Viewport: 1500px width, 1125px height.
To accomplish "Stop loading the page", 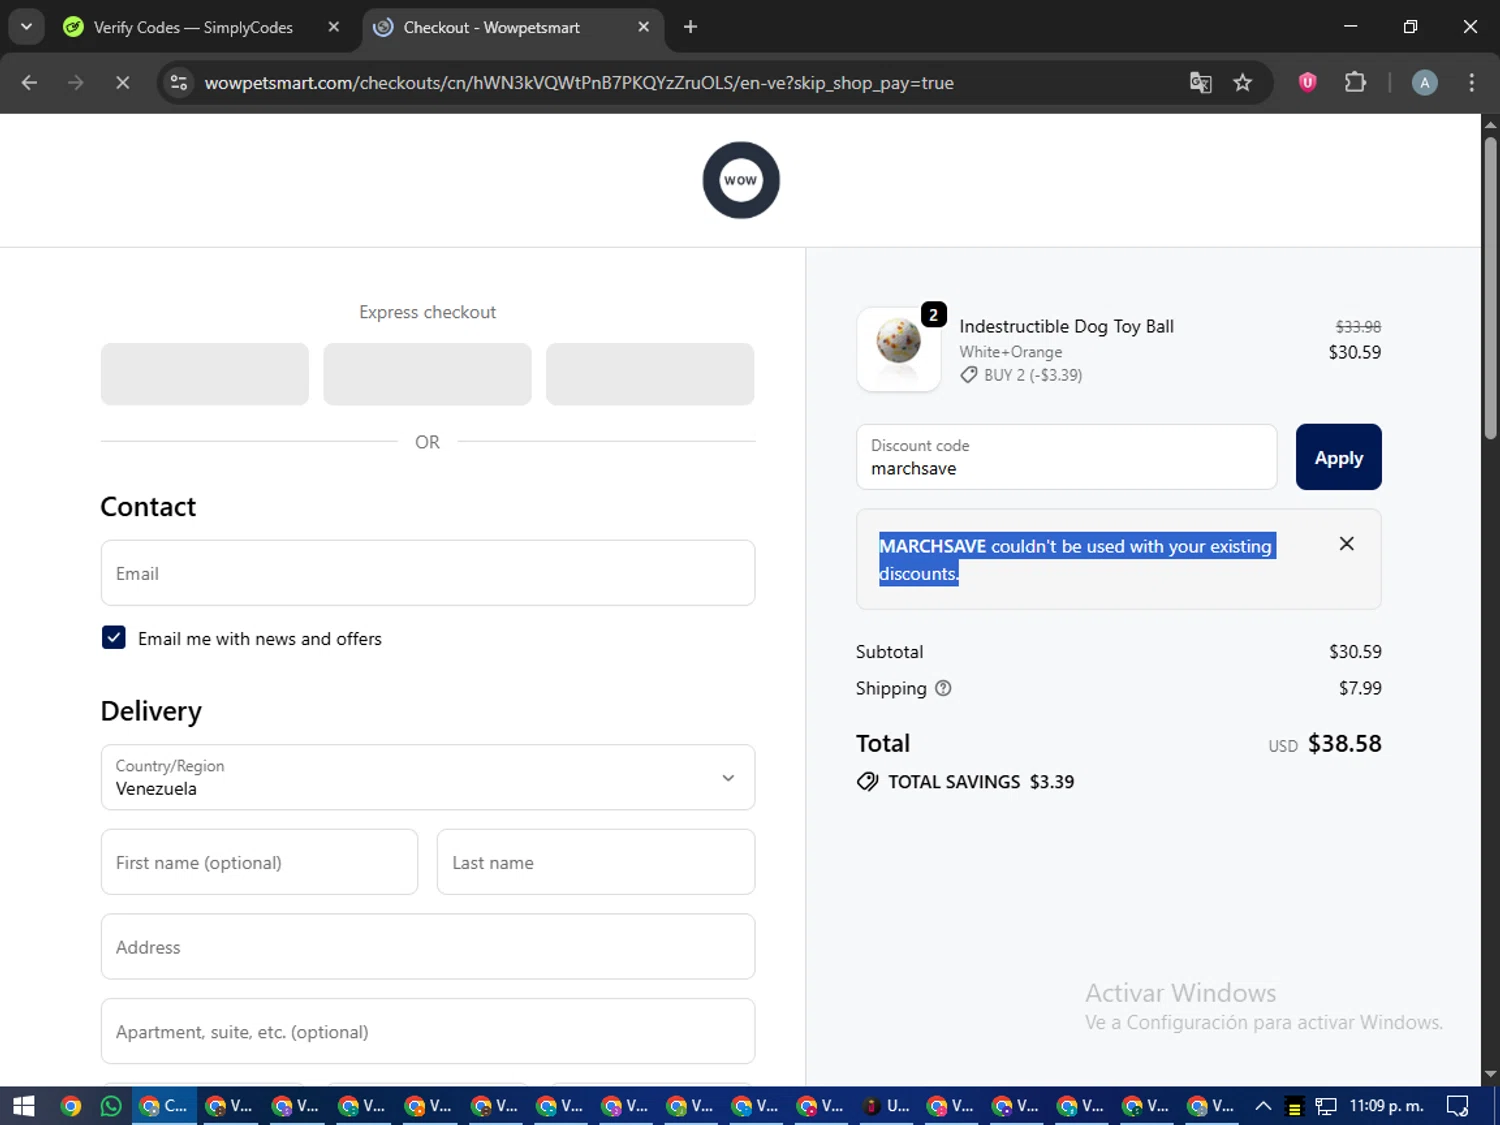I will coord(122,83).
